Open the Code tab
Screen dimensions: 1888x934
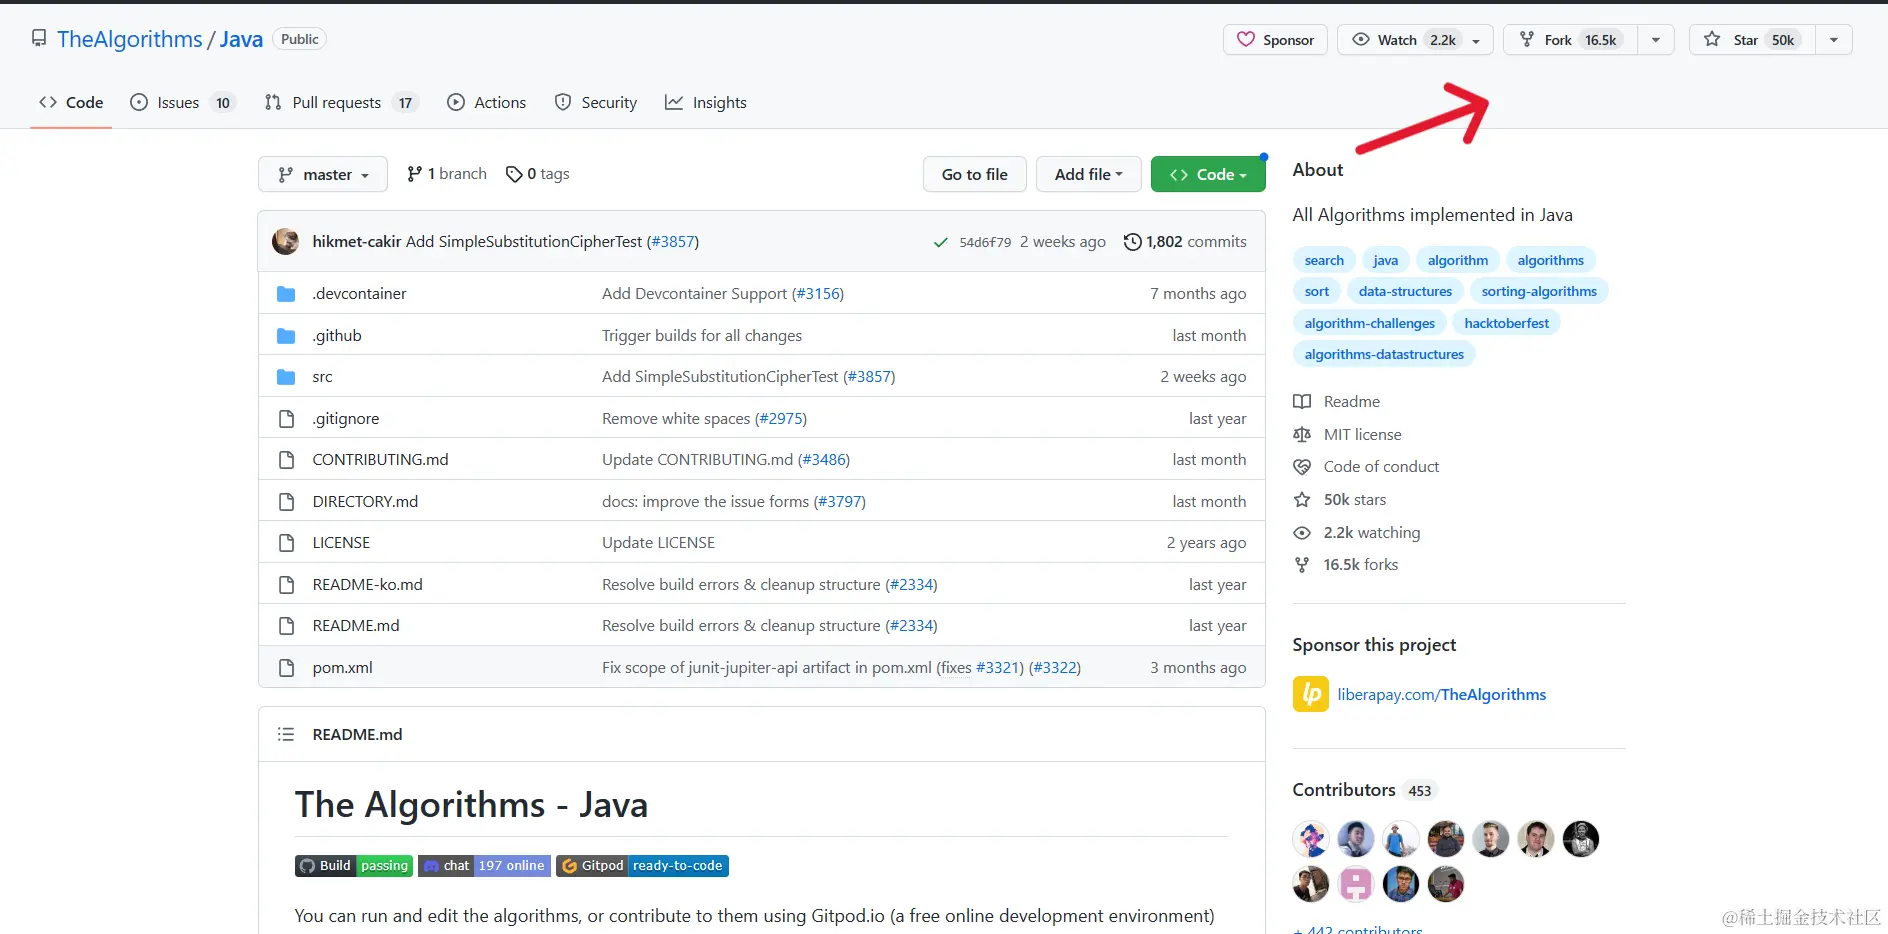click(71, 103)
